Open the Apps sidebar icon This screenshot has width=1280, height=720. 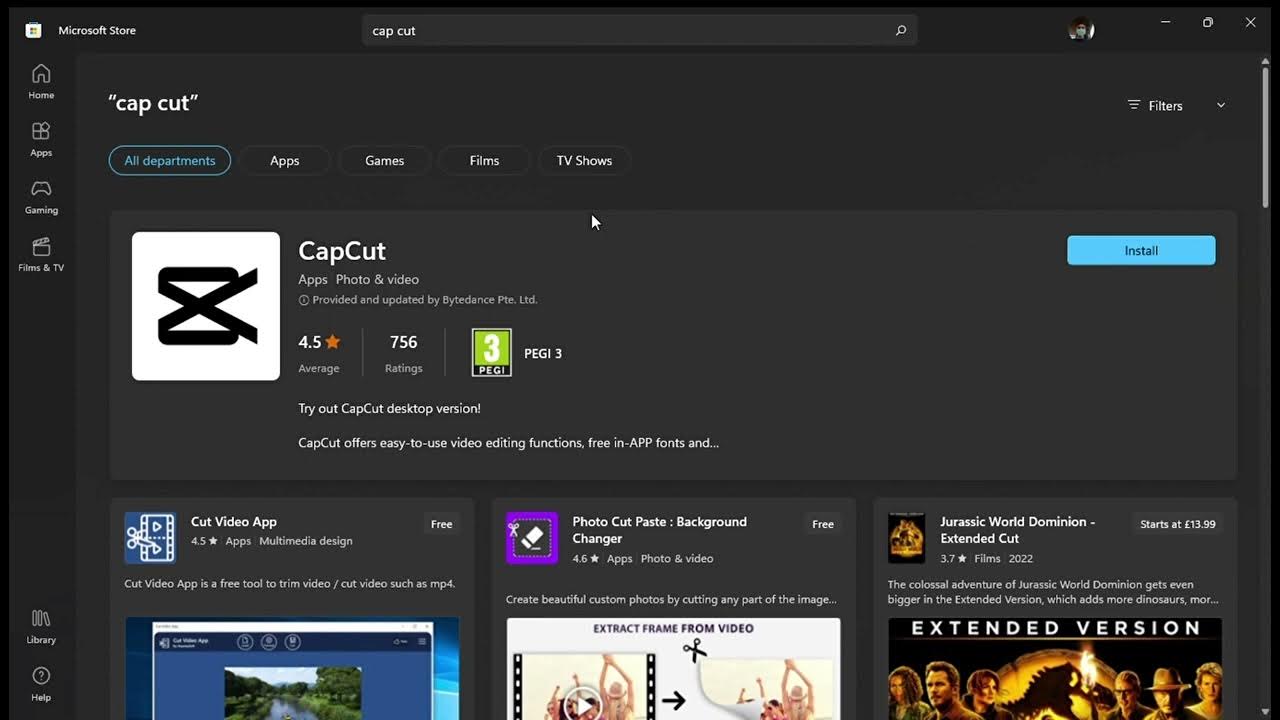pyautogui.click(x=41, y=140)
